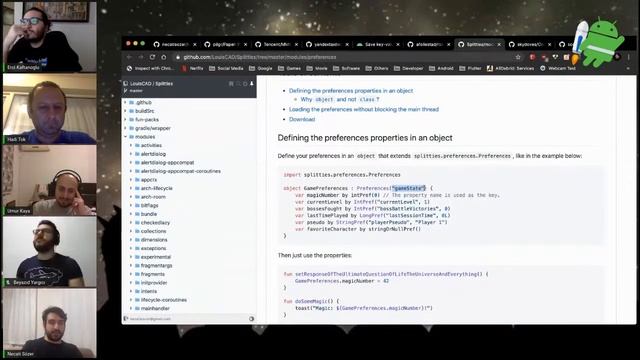Click the master branch label in Octotree
Screen dimensions: 640x360
[136, 91]
